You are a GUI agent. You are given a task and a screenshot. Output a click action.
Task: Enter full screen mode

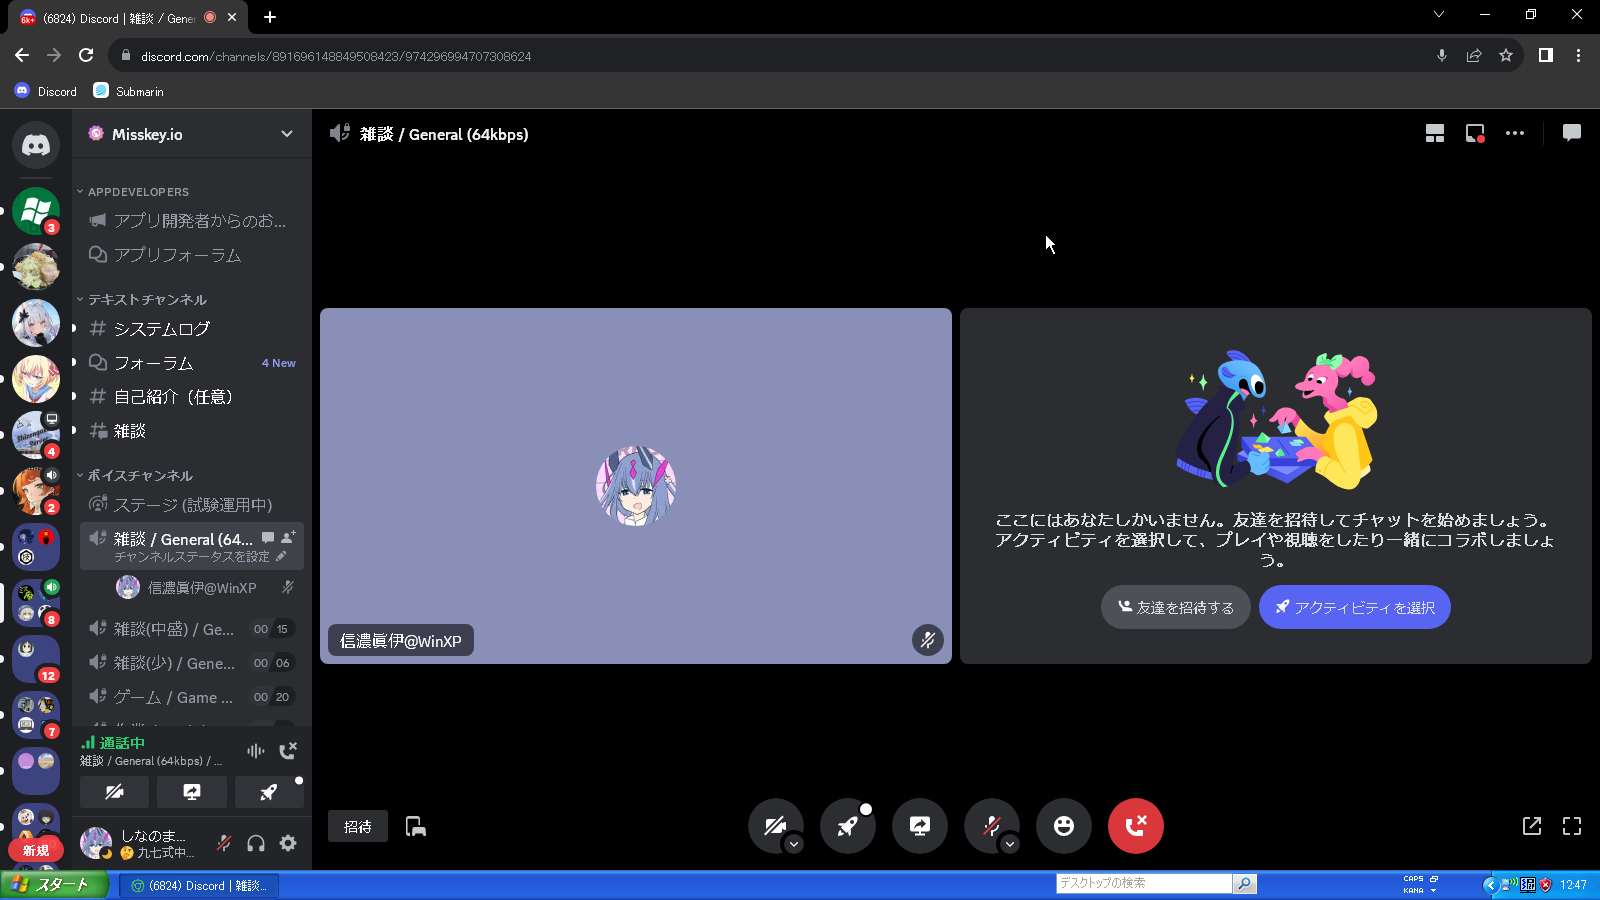click(x=1572, y=826)
